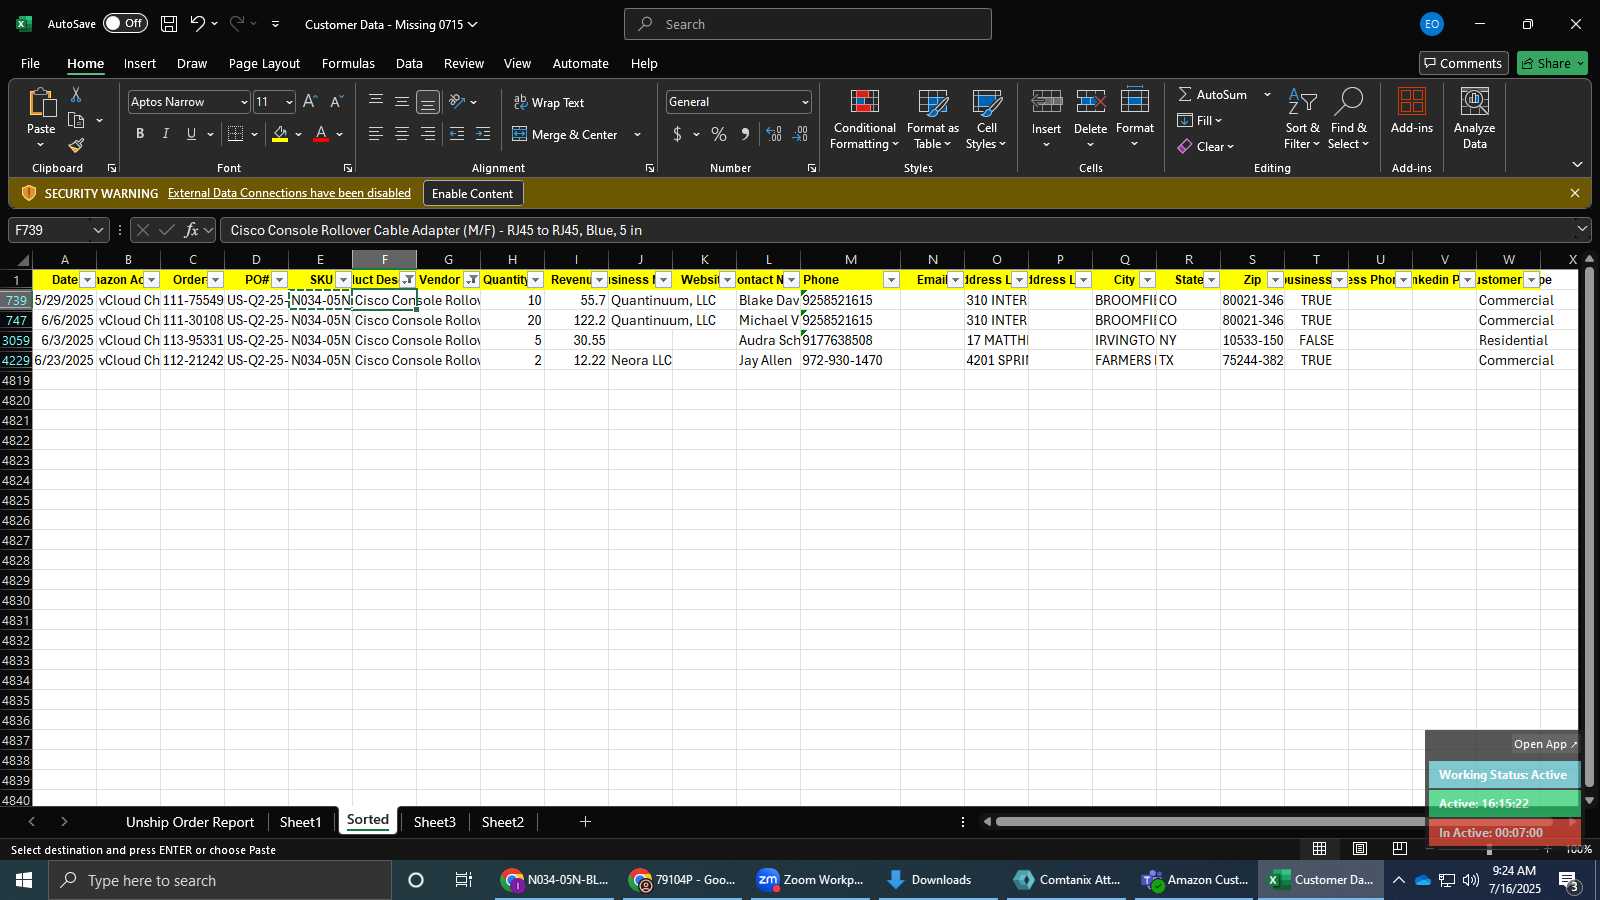Image resolution: width=1600 pixels, height=900 pixels.
Task: Apply Percent Style format
Action: (x=719, y=134)
